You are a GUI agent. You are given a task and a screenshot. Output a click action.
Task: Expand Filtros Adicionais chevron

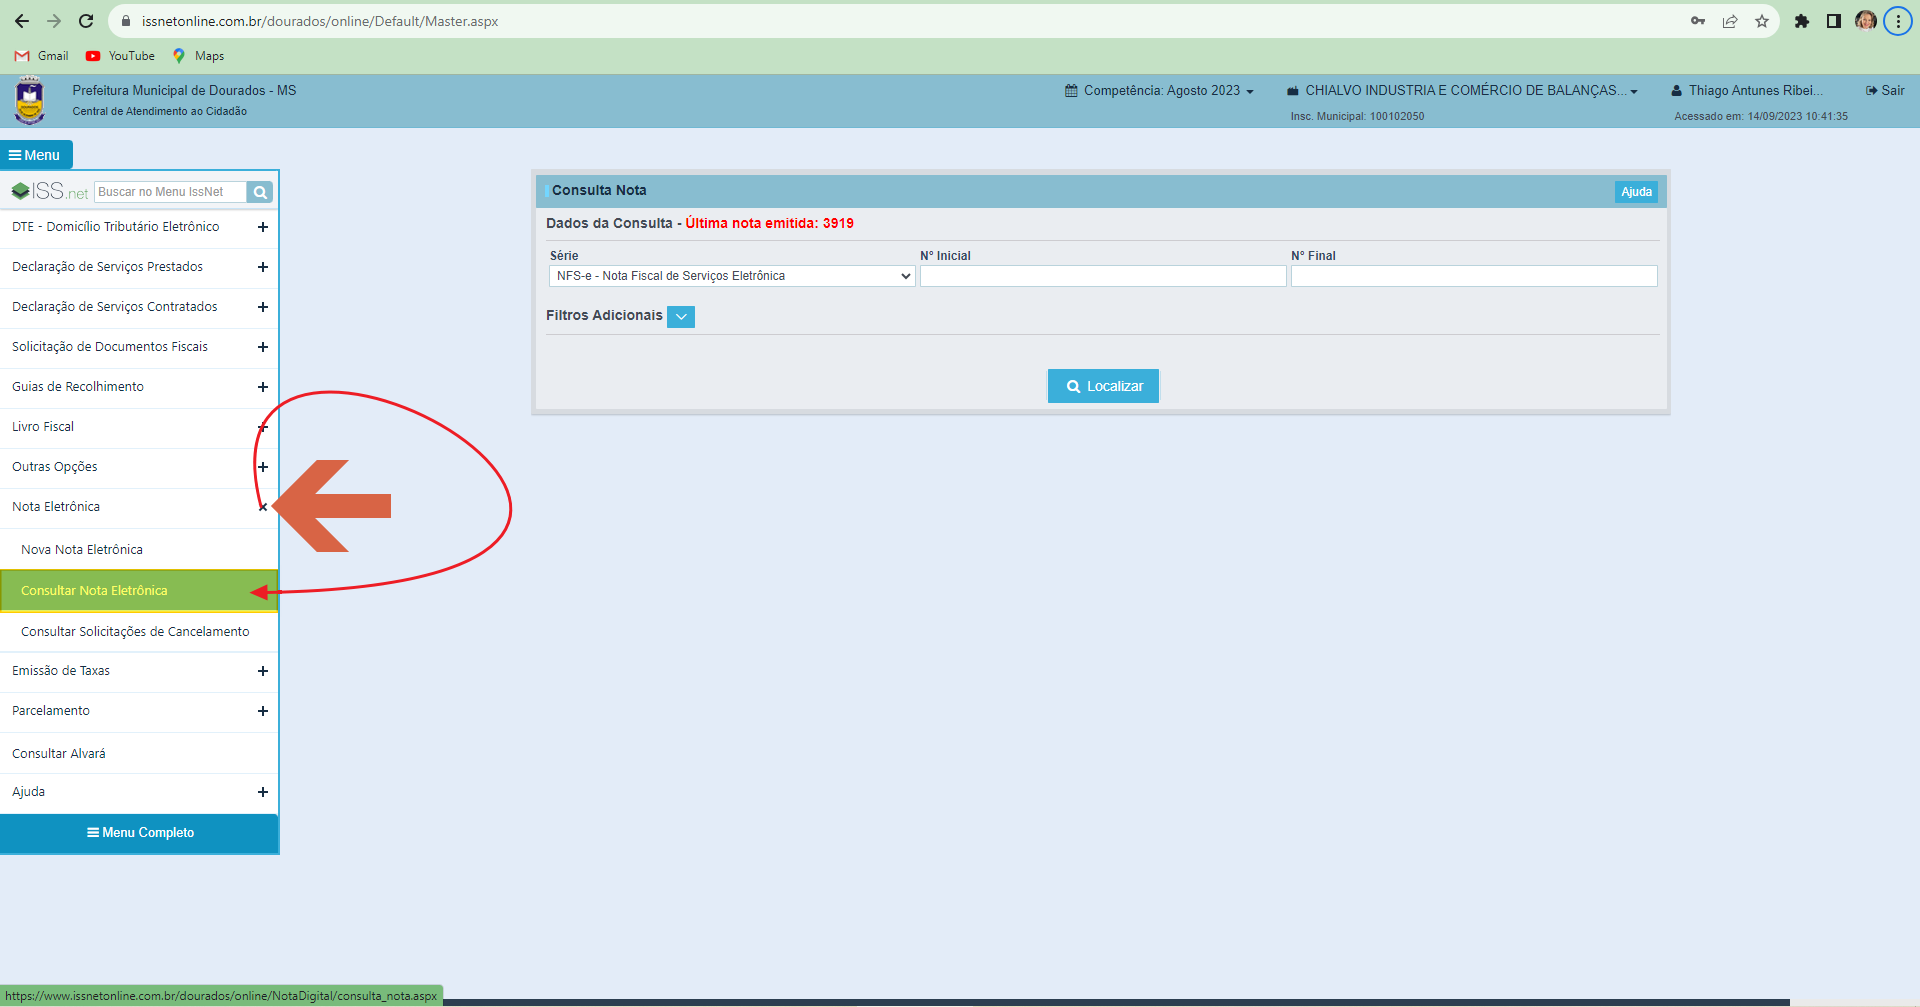coord(681,317)
